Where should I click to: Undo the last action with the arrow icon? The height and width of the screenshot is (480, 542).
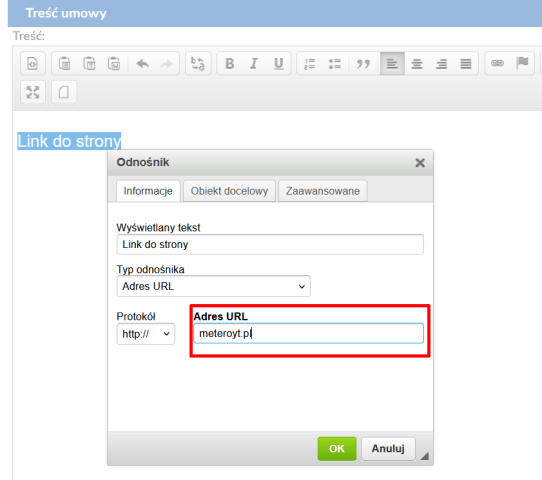point(142,64)
